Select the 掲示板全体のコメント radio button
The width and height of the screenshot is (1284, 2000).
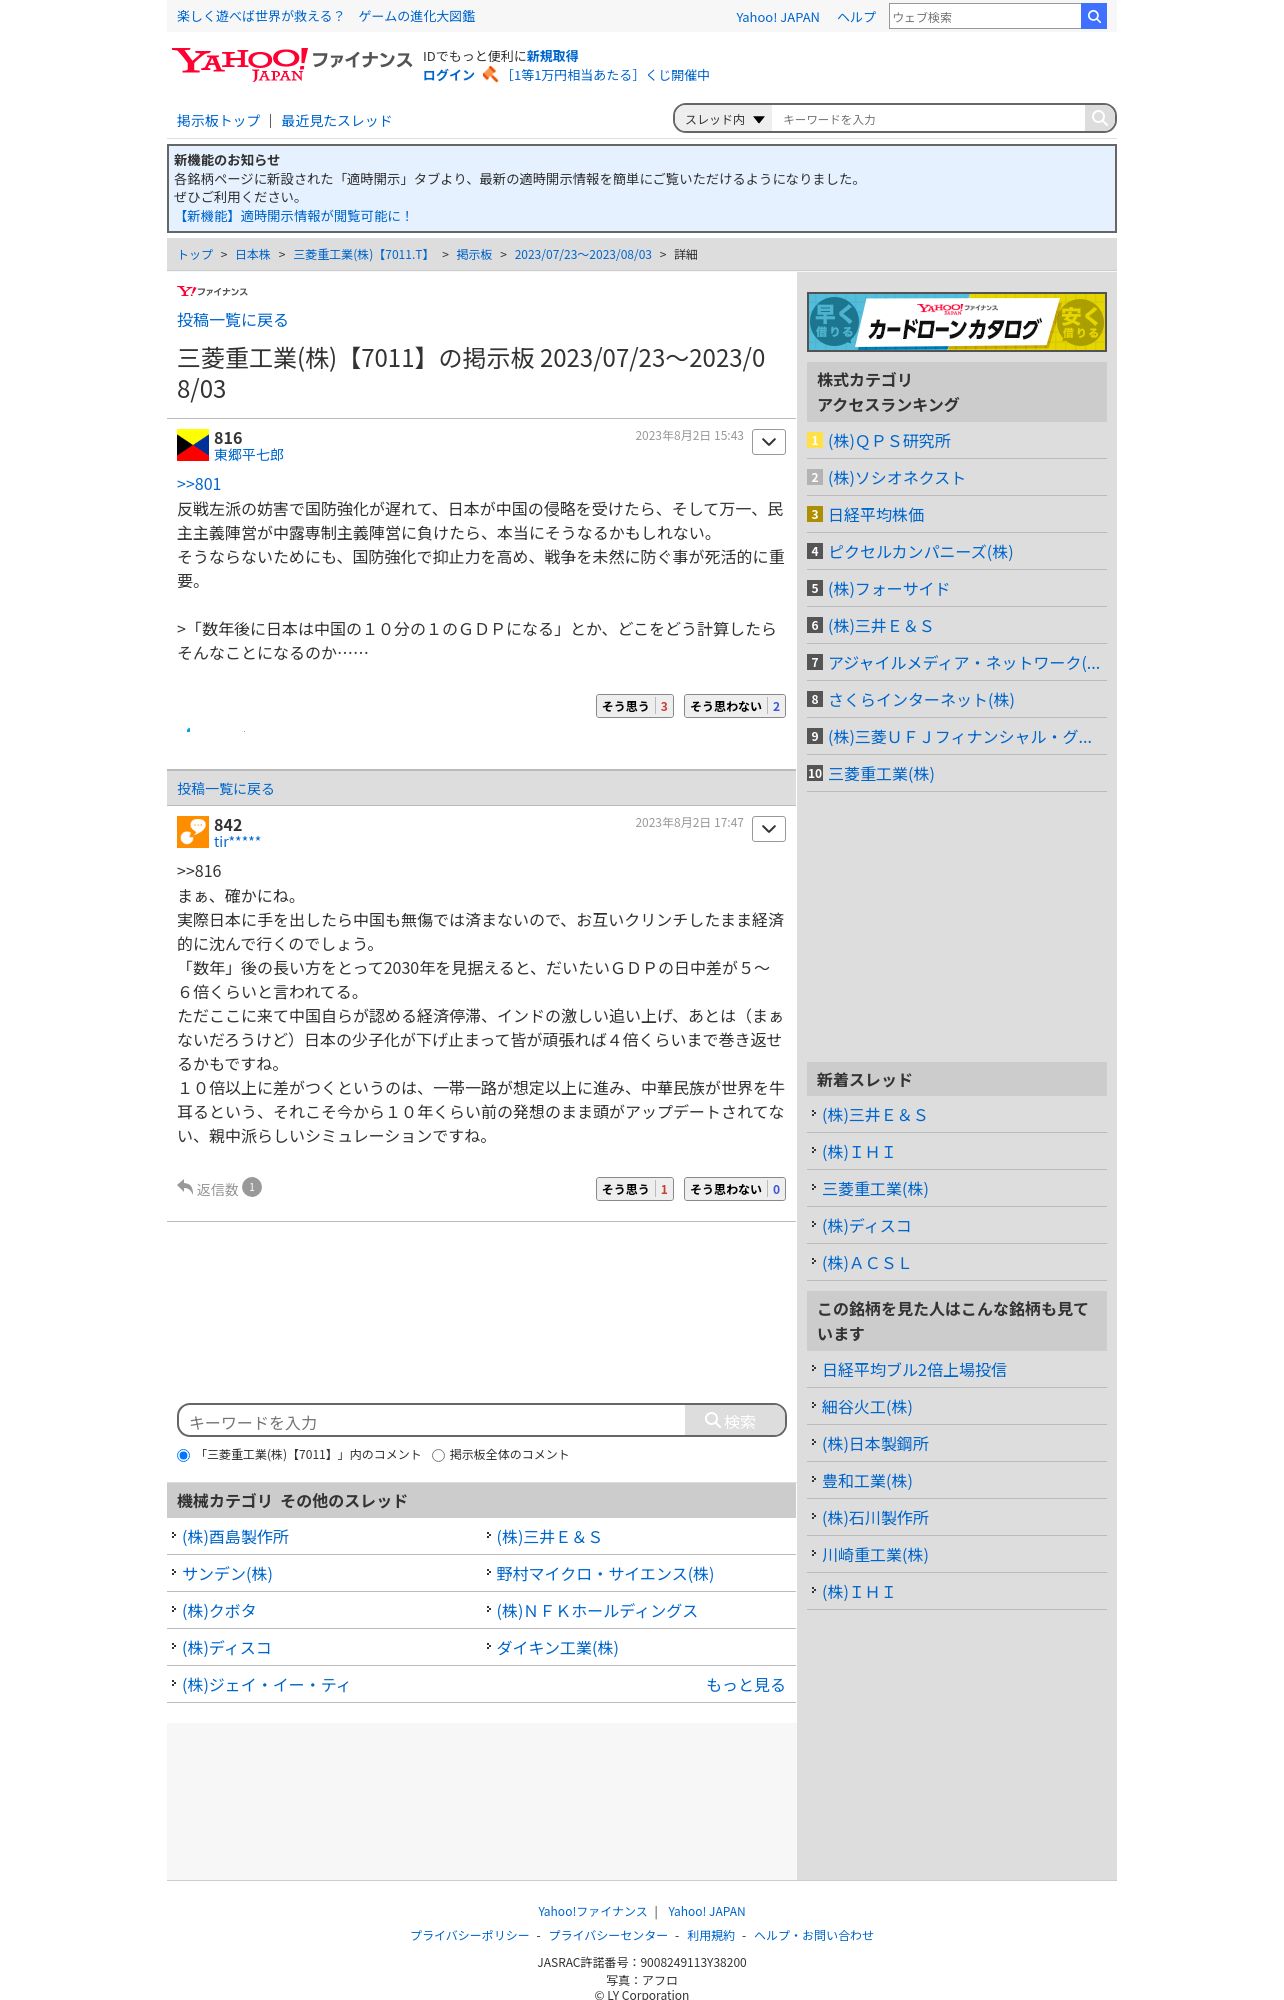point(438,1455)
